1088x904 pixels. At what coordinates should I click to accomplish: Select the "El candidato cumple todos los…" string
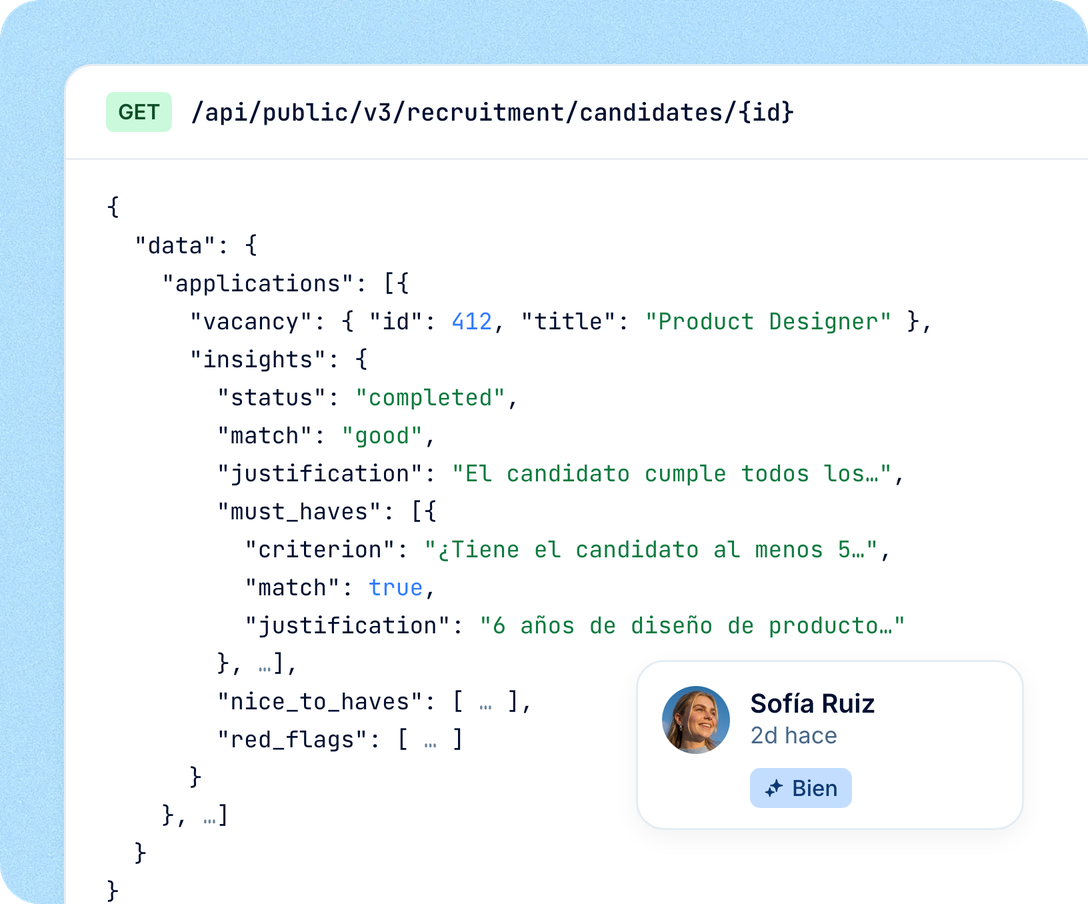pos(672,474)
